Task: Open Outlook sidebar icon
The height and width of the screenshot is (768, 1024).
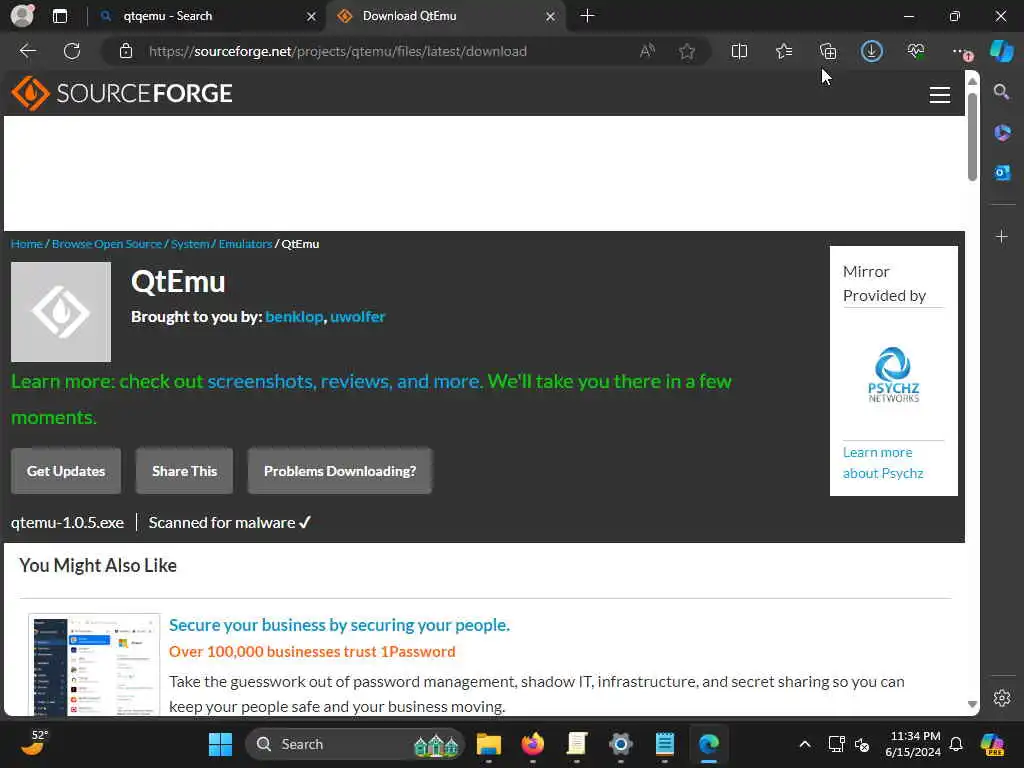Action: (1002, 172)
